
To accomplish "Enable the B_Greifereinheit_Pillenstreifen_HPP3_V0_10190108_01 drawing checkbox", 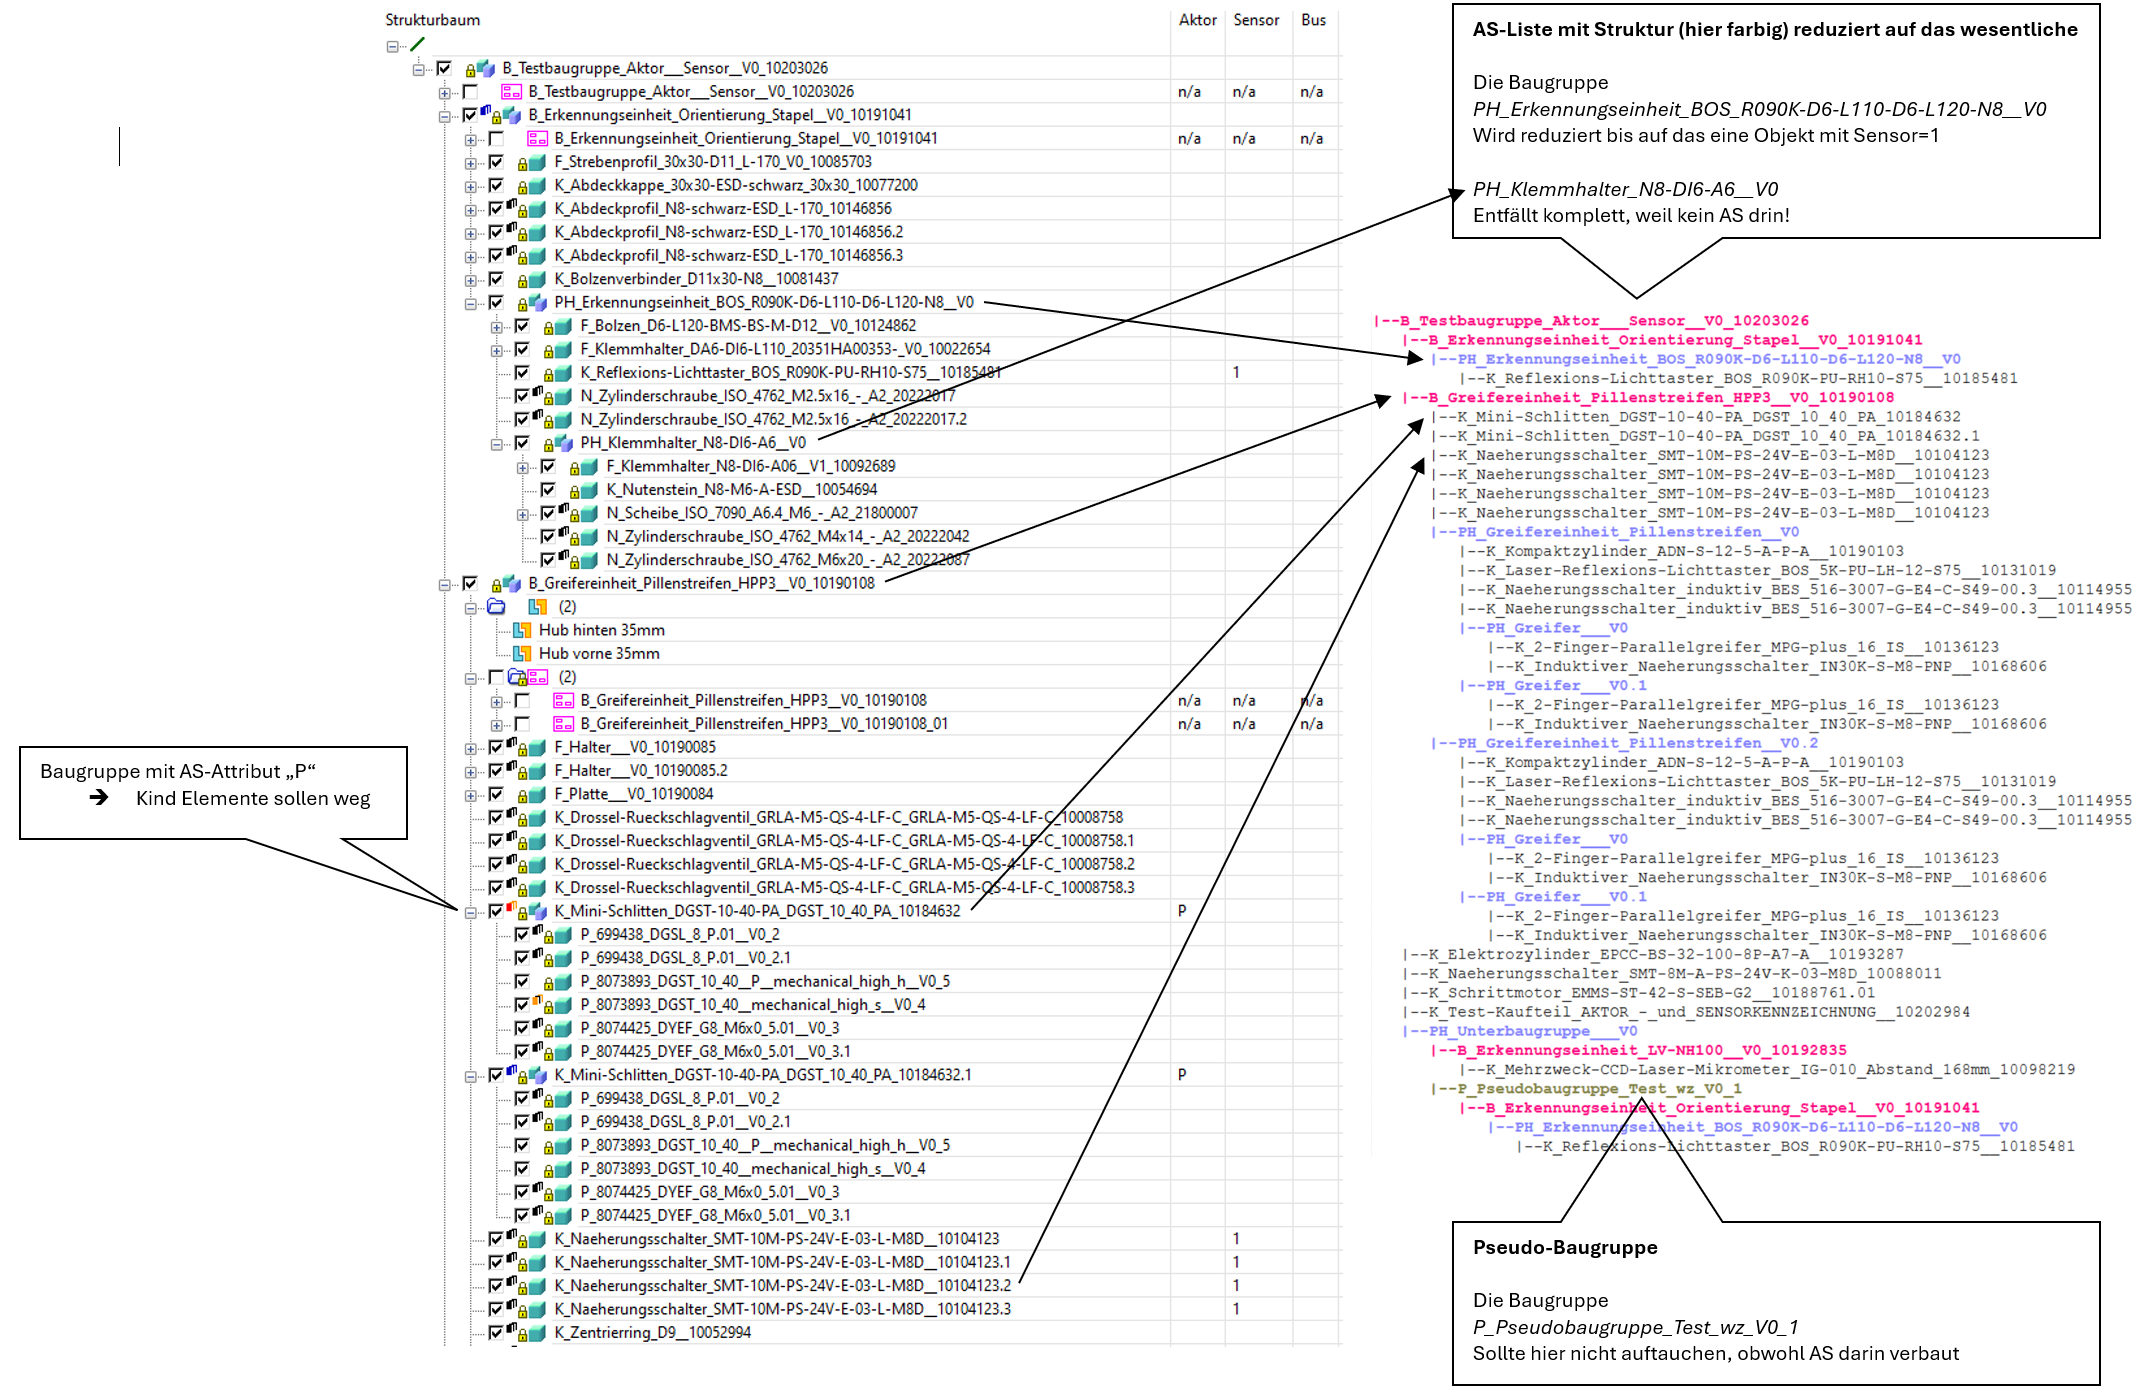I will [522, 724].
